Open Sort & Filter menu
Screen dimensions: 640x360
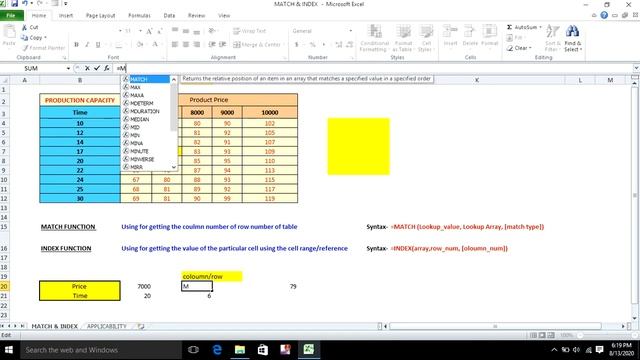click(x=552, y=38)
